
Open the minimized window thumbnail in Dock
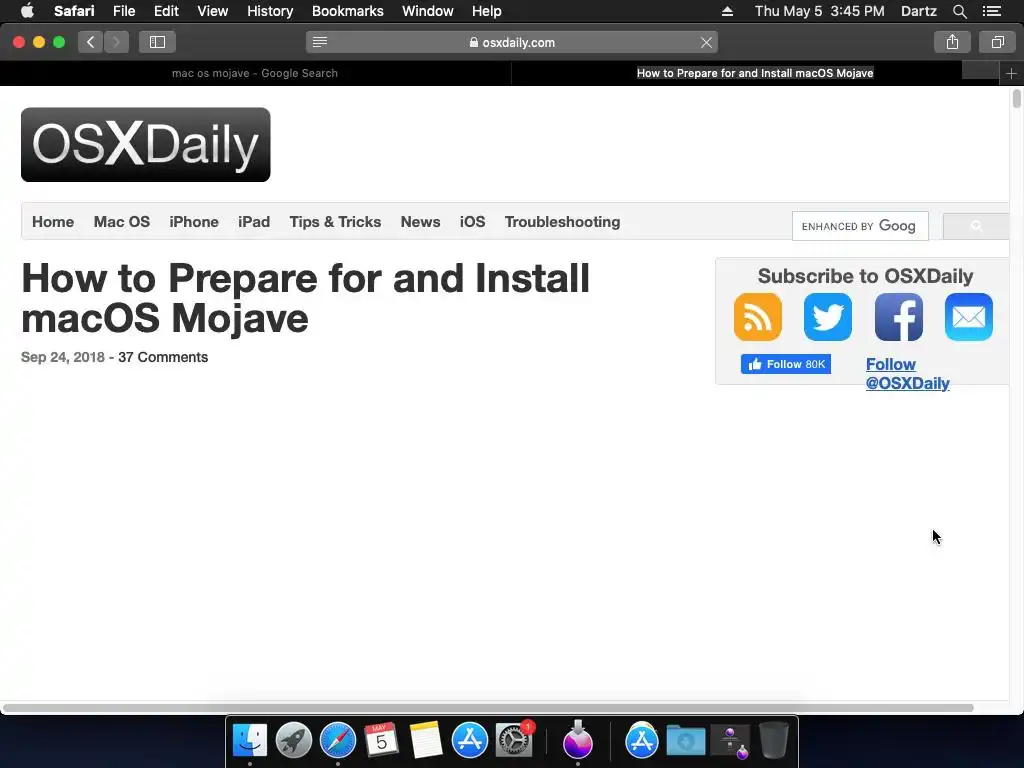(x=730, y=741)
